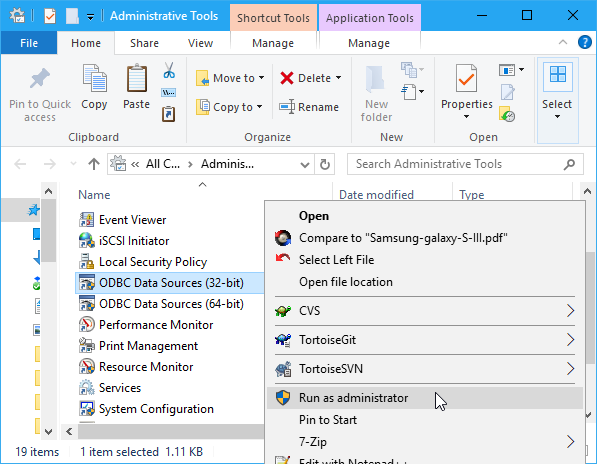Click the Paste clipboard icon

(x=137, y=78)
